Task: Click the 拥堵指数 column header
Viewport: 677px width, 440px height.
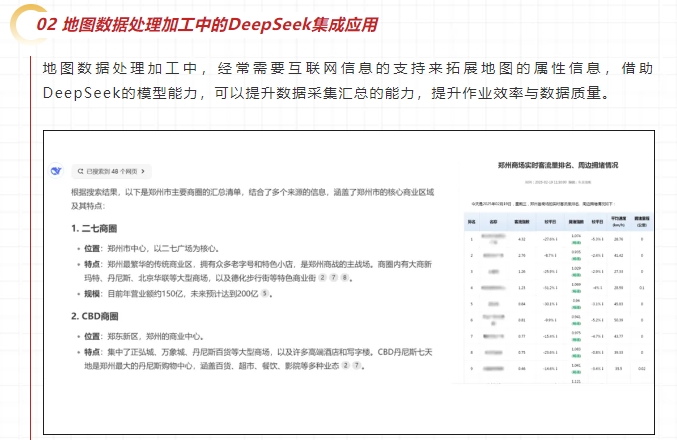Action: [576, 222]
